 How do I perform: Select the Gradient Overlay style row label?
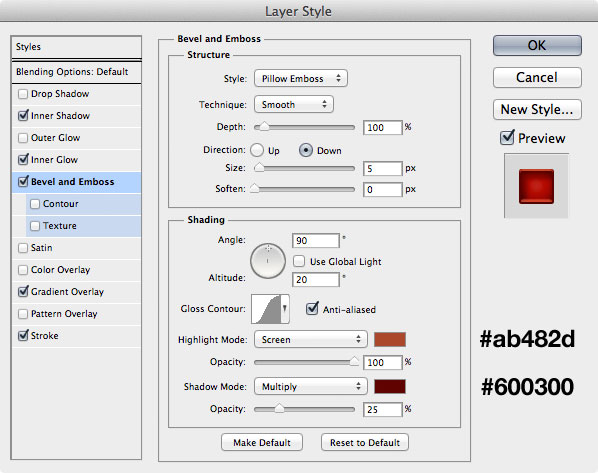[67, 292]
